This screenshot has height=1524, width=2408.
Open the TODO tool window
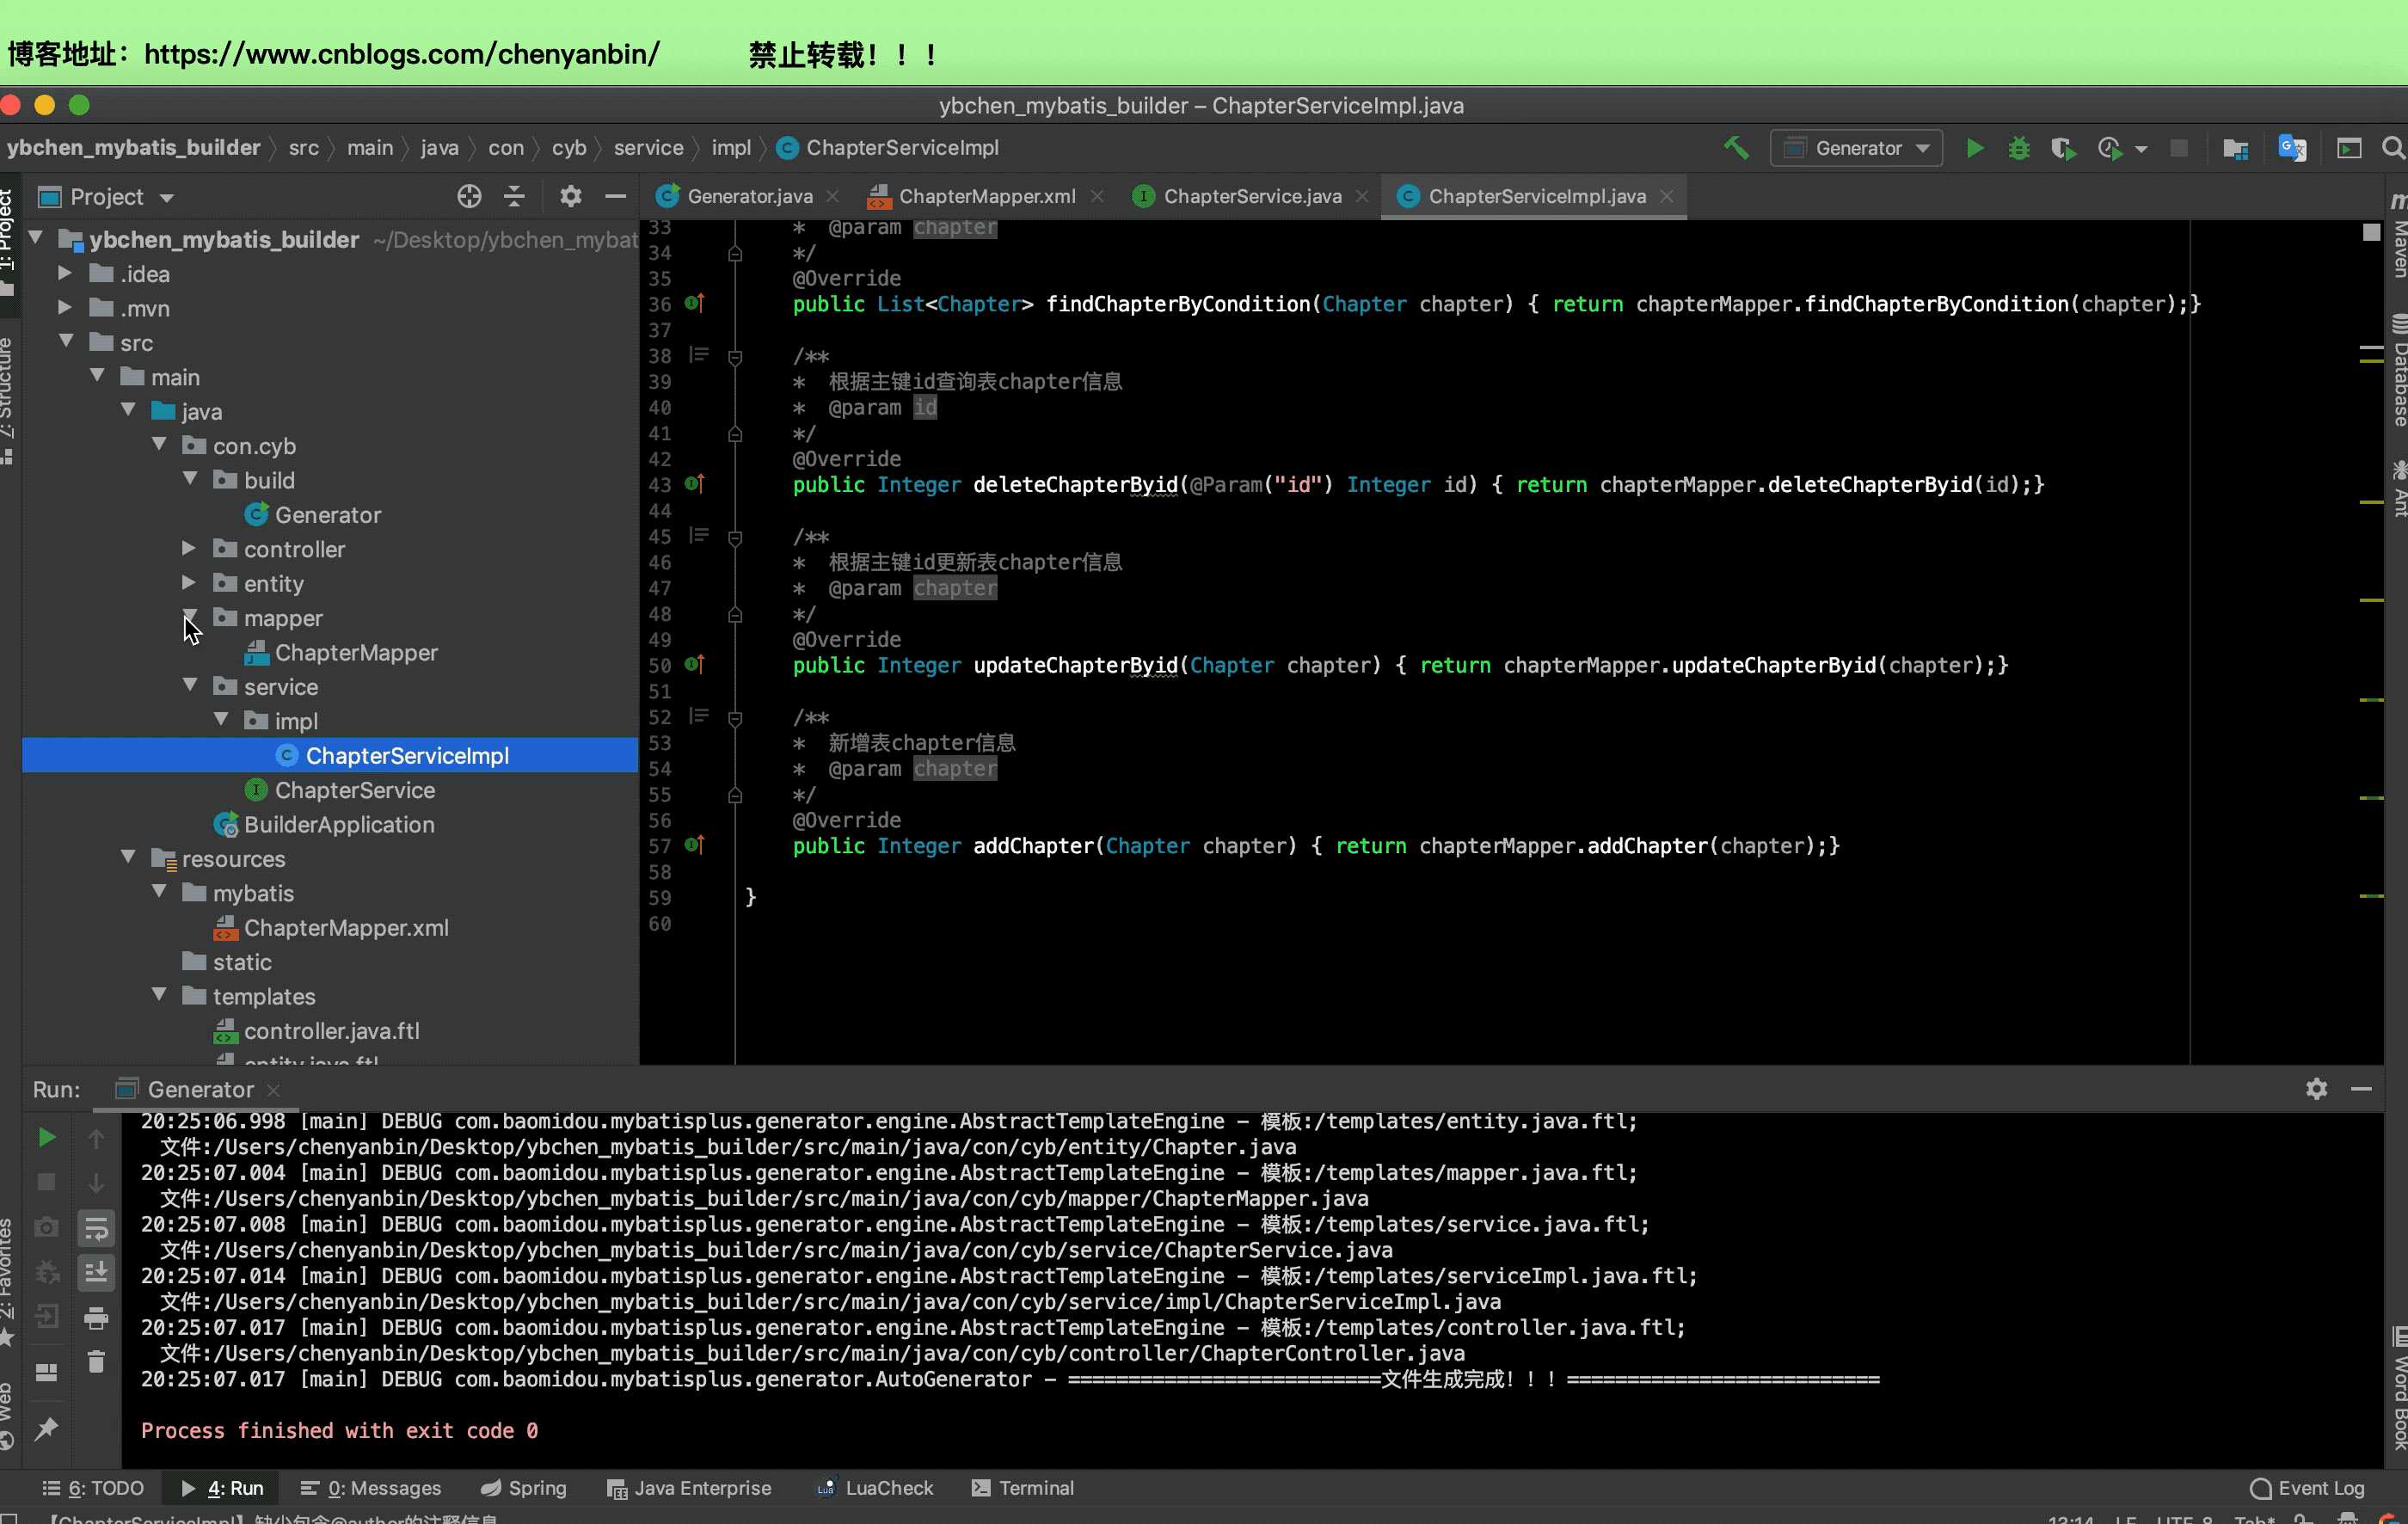(93, 1488)
